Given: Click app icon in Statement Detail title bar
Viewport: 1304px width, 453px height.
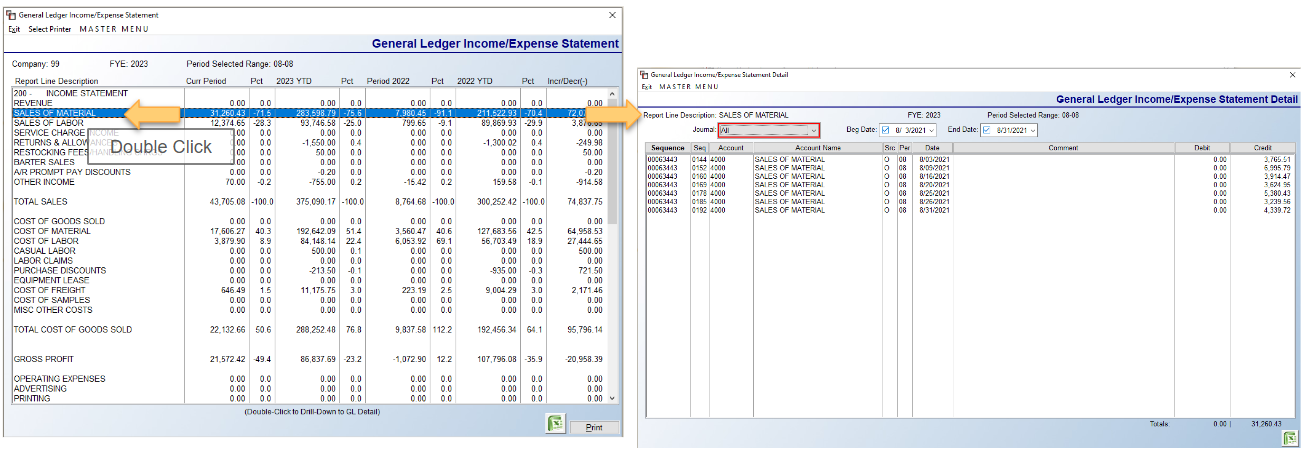Looking at the screenshot, I should (645, 74).
